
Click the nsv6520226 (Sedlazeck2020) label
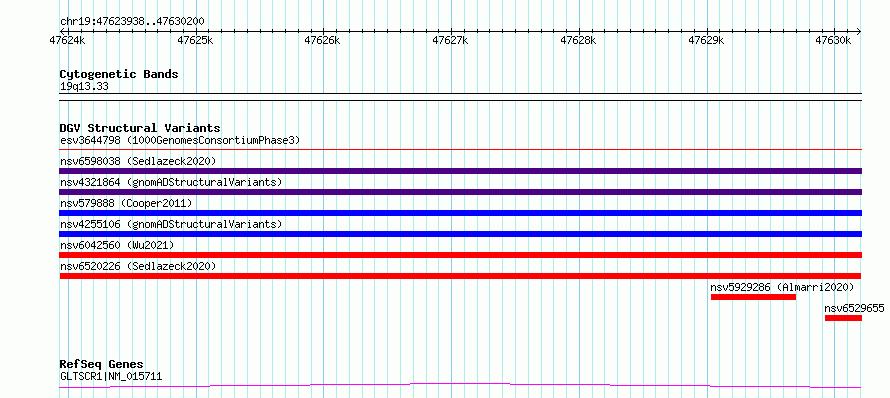pyautogui.click(x=138, y=266)
